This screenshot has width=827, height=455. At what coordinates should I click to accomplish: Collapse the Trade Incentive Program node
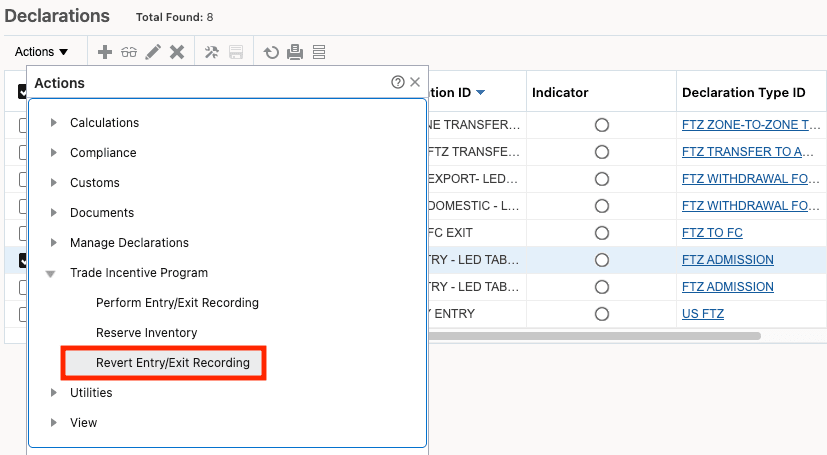click(x=51, y=274)
